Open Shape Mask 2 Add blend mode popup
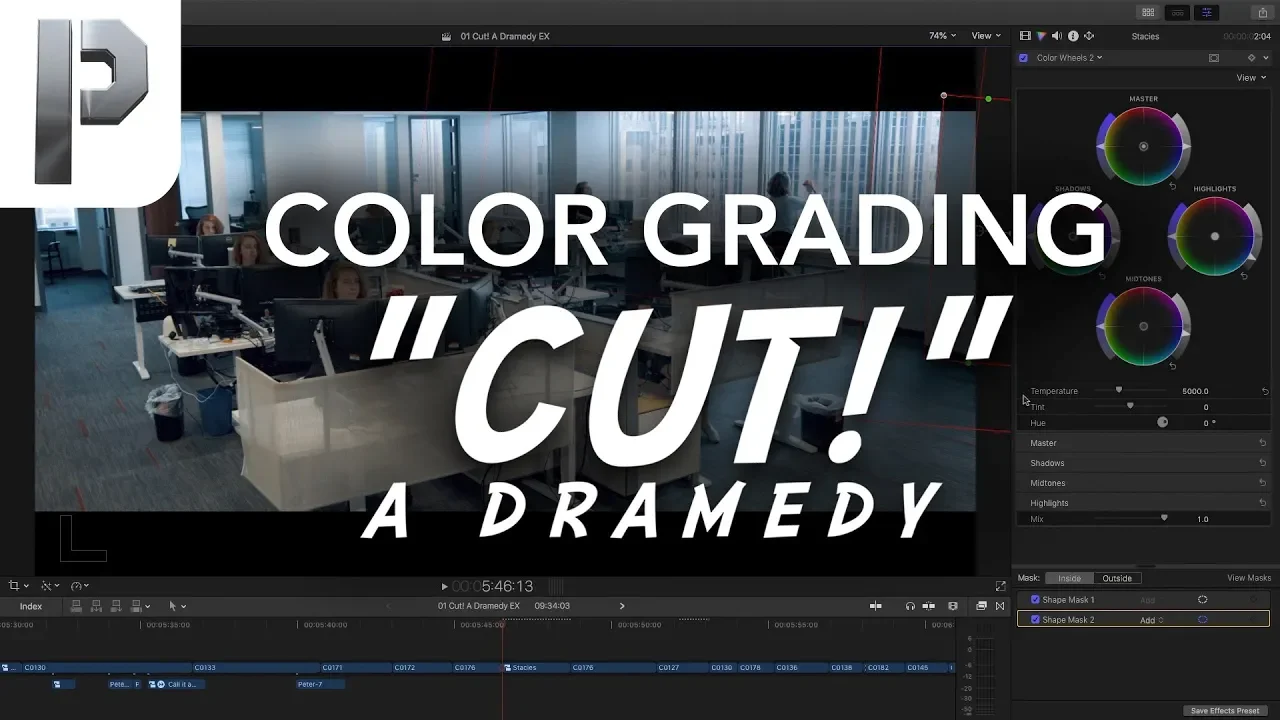The image size is (1280, 720). tap(1152, 620)
